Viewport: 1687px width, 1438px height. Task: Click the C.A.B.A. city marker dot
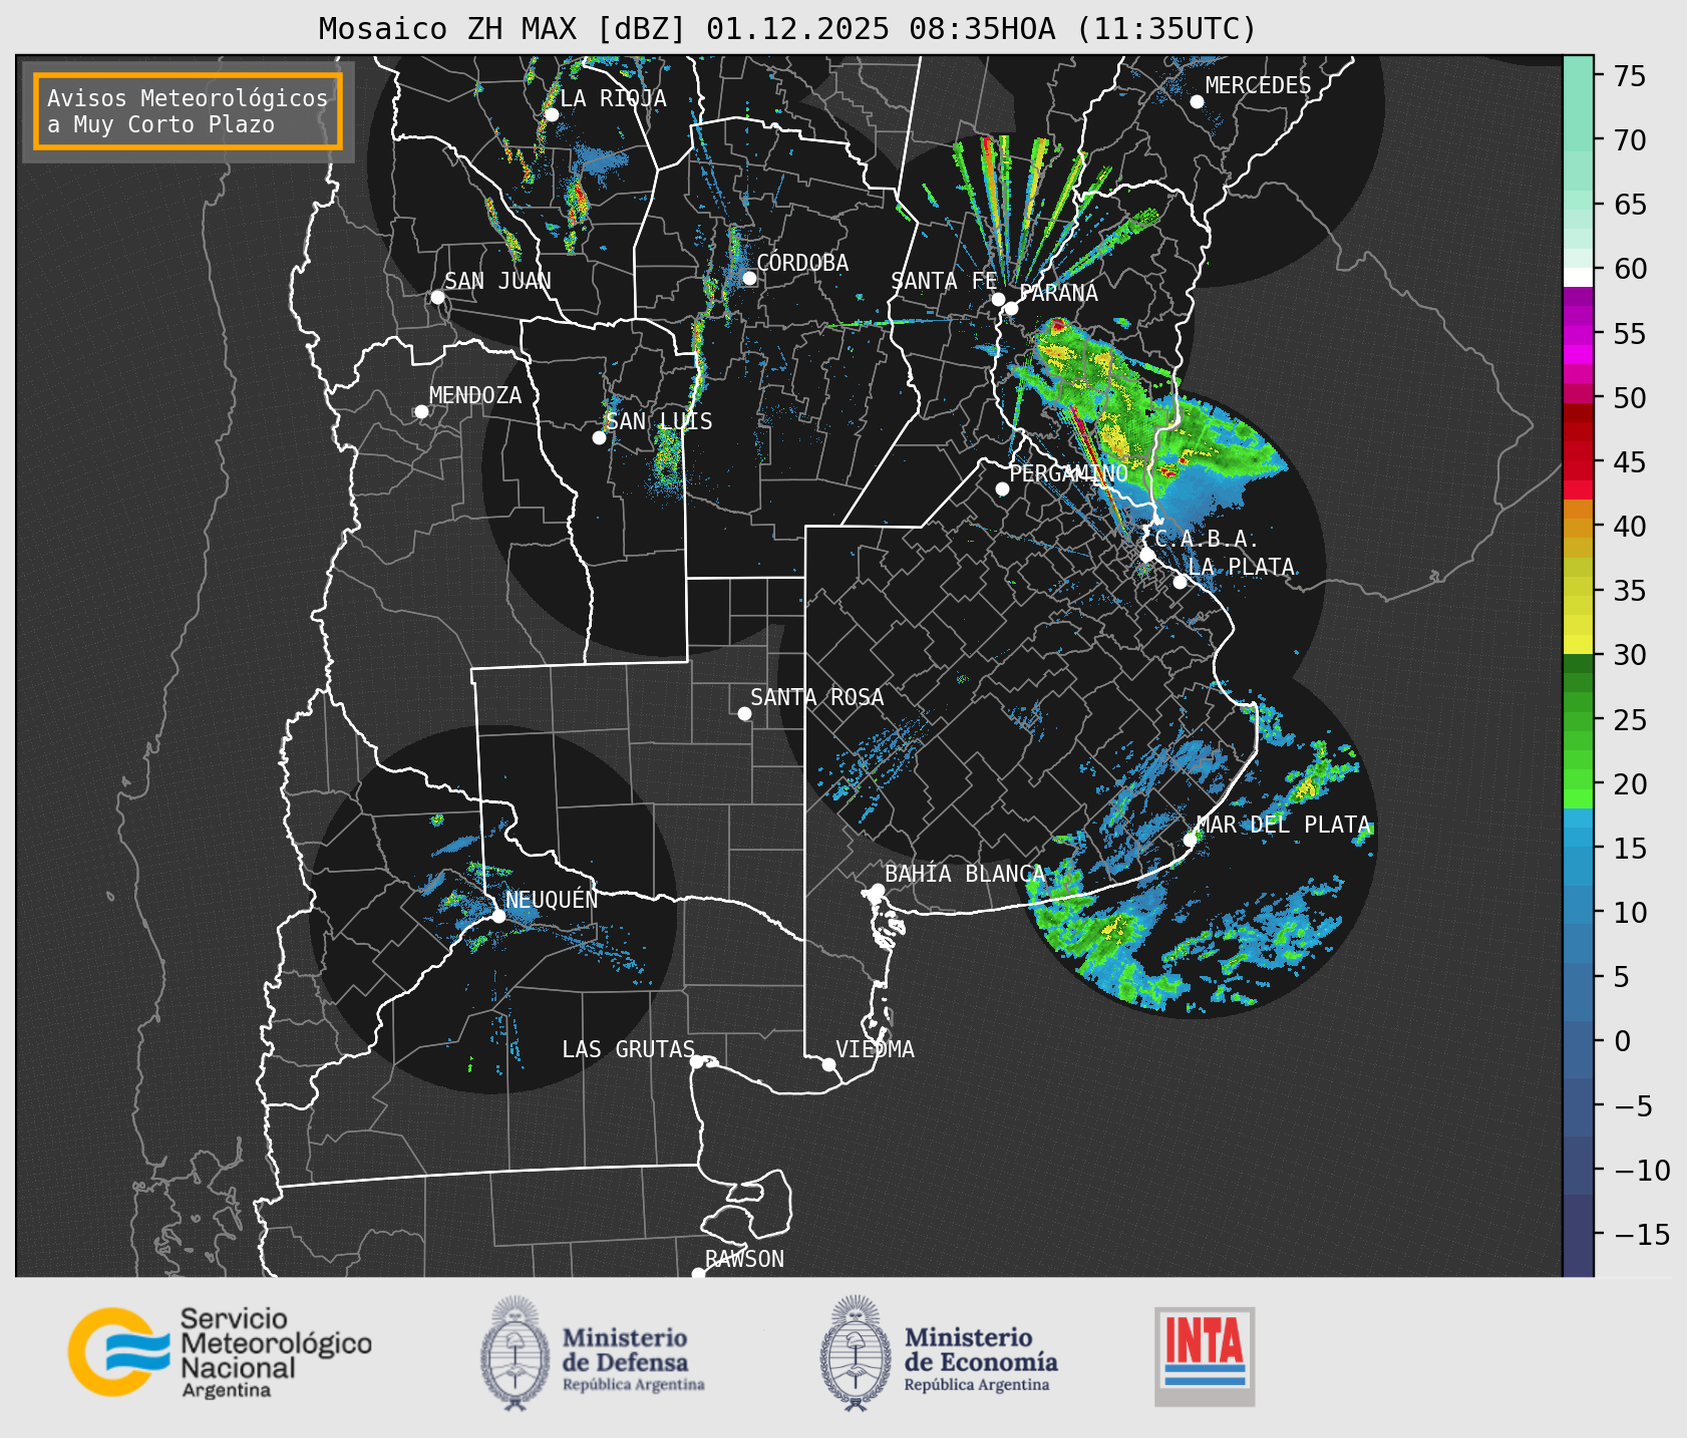1147,555
